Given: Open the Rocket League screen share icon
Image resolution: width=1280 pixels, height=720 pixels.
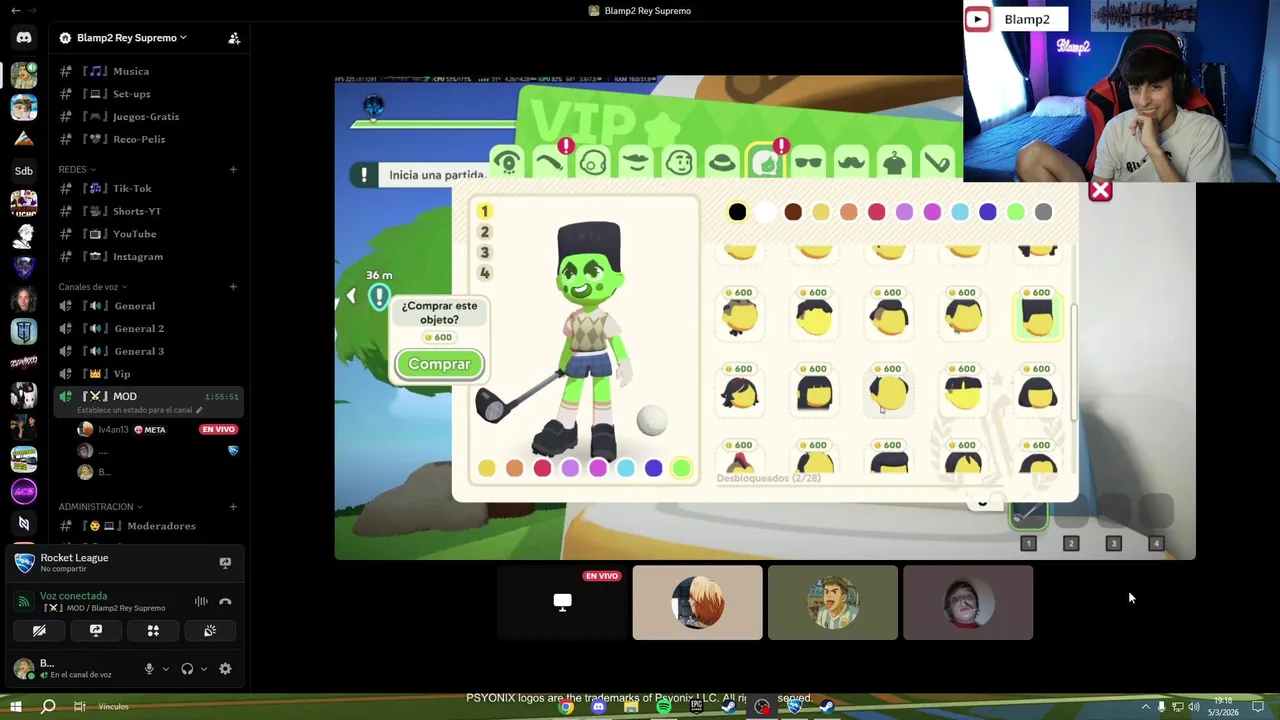Looking at the screenshot, I should click(225, 563).
